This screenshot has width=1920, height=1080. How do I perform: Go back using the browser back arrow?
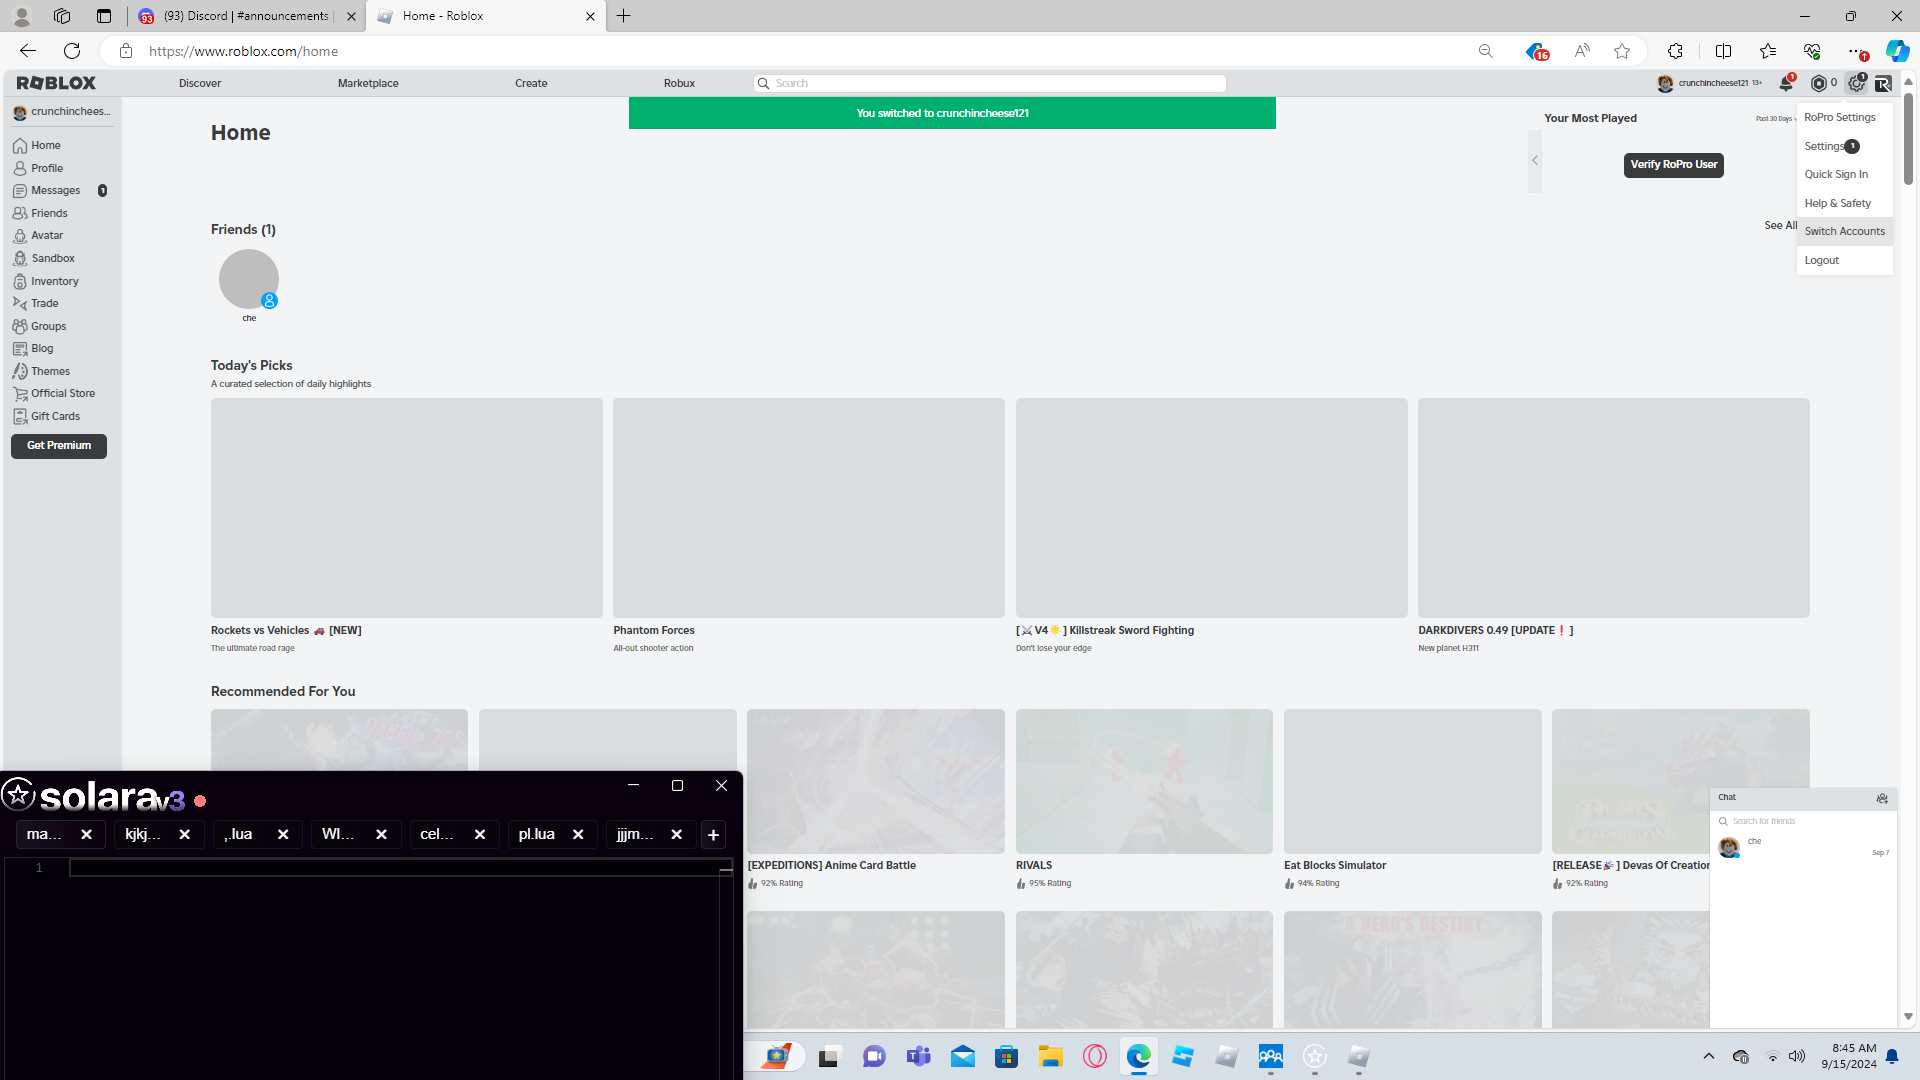click(28, 51)
